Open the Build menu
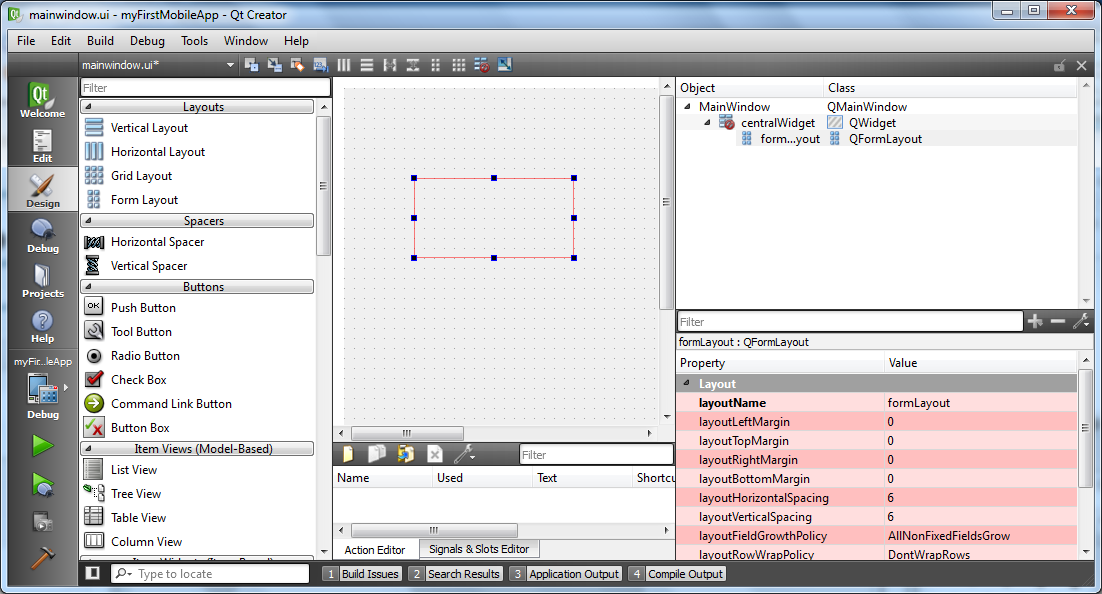The width and height of the screenshot is (1102, 594). pos(101,41)
